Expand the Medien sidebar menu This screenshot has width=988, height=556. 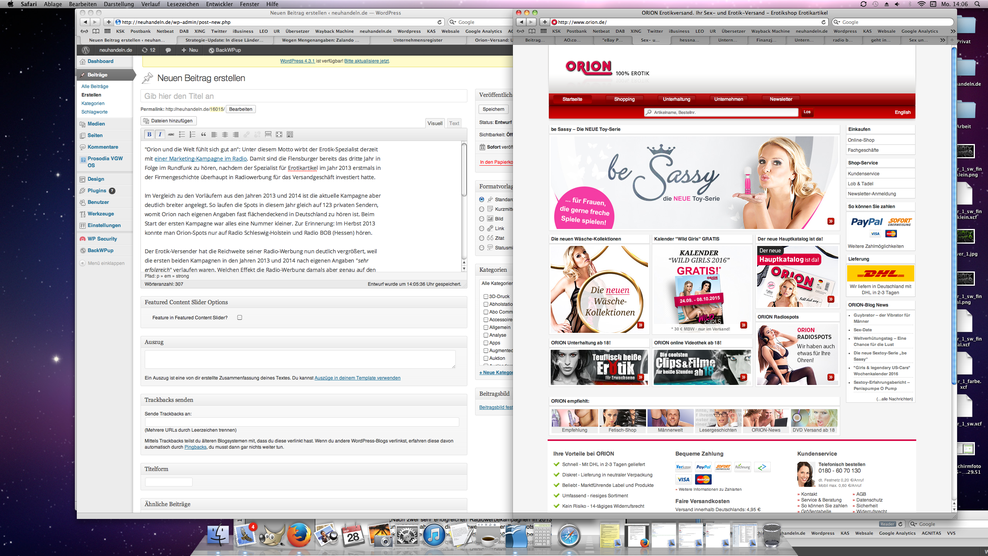click(96, 124)
